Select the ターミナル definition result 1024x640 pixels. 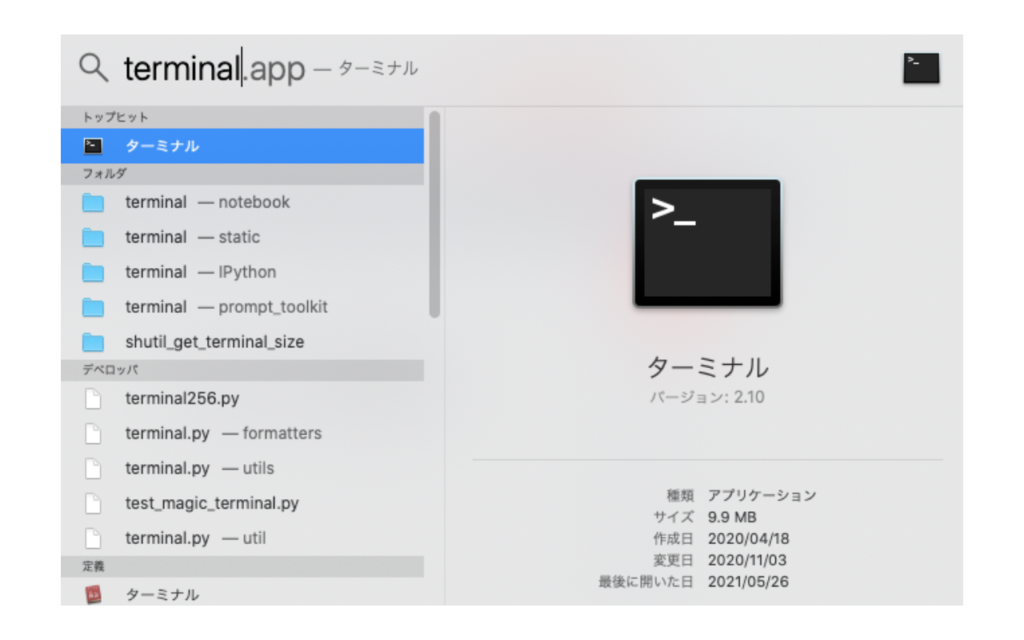click(x=242, y=592)
